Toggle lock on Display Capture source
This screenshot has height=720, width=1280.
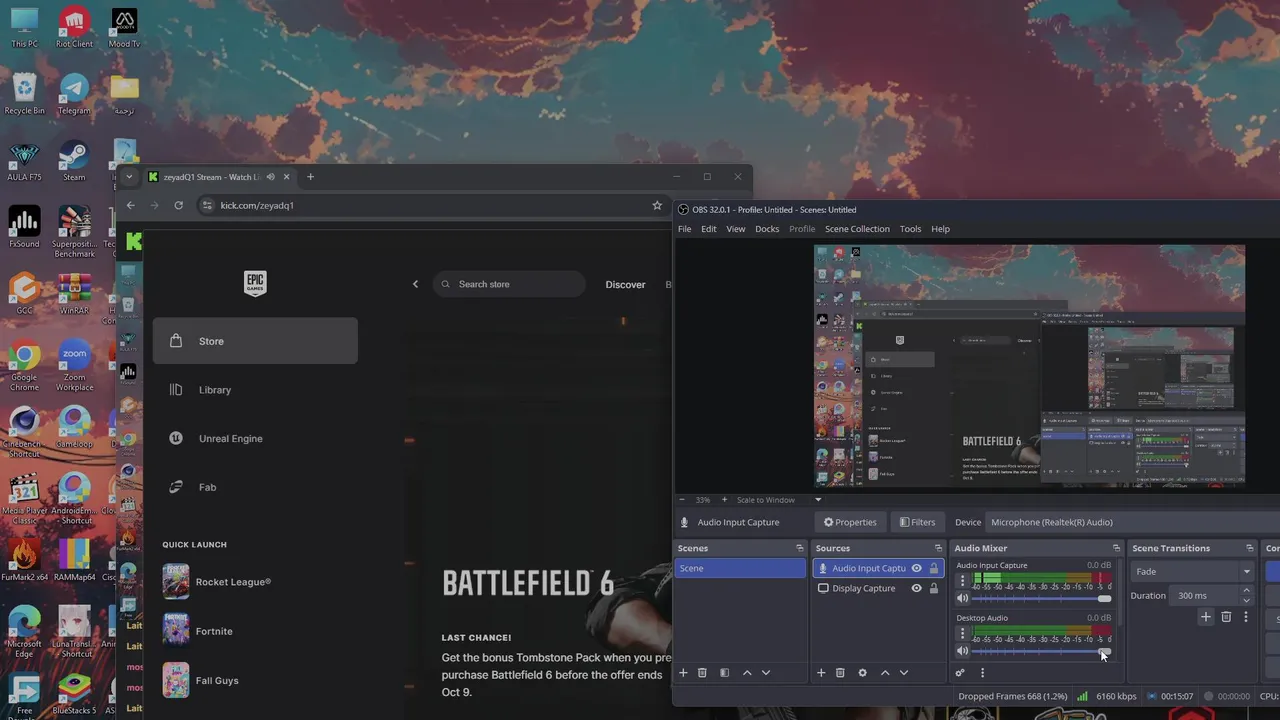pyautogui.click(x=934, y=588)
